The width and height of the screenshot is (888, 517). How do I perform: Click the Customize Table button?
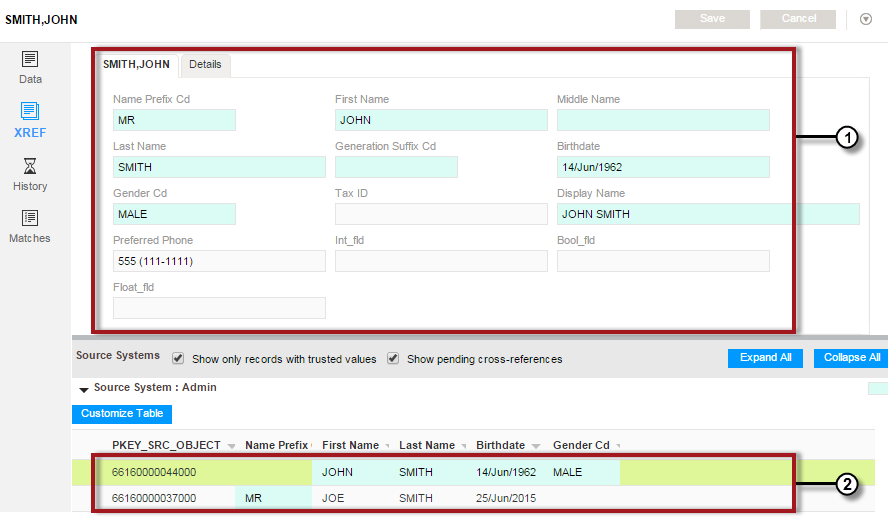coord(122,414)
